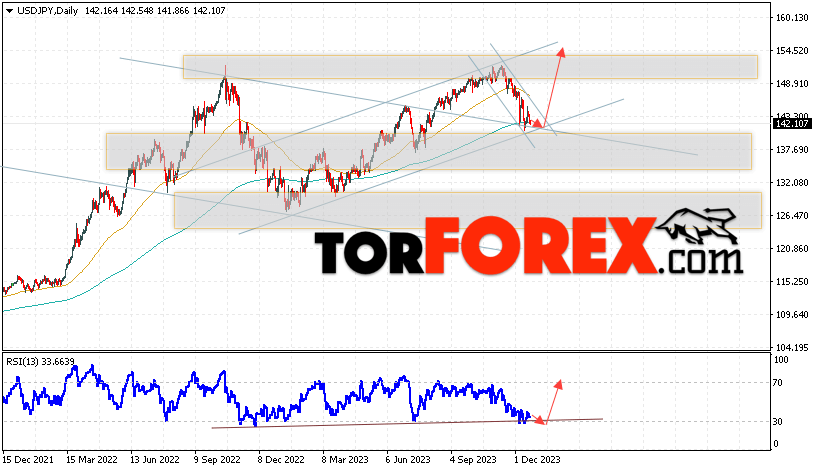Select the middle gray support zone rectangle
The height and width of the screenshot is (471, 816).
tap(429, 151)
